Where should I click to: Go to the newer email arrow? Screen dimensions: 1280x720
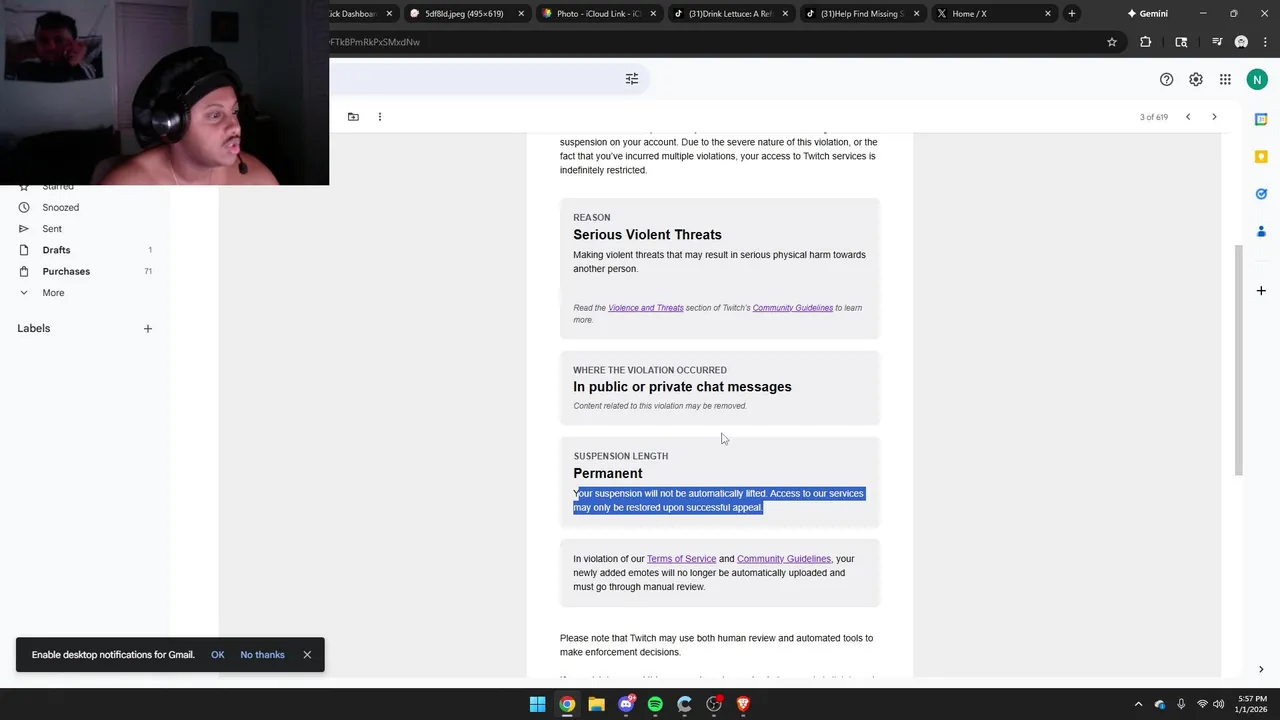tap(1188, 117)
